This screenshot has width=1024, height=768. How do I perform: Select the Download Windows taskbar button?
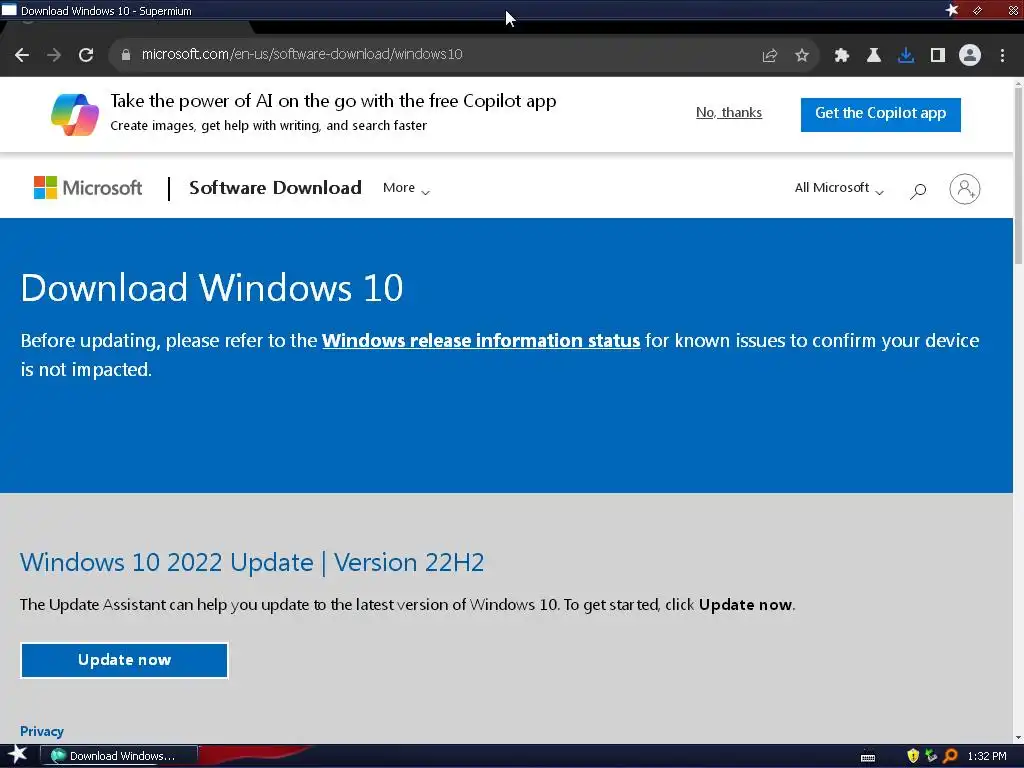(119, 756)
